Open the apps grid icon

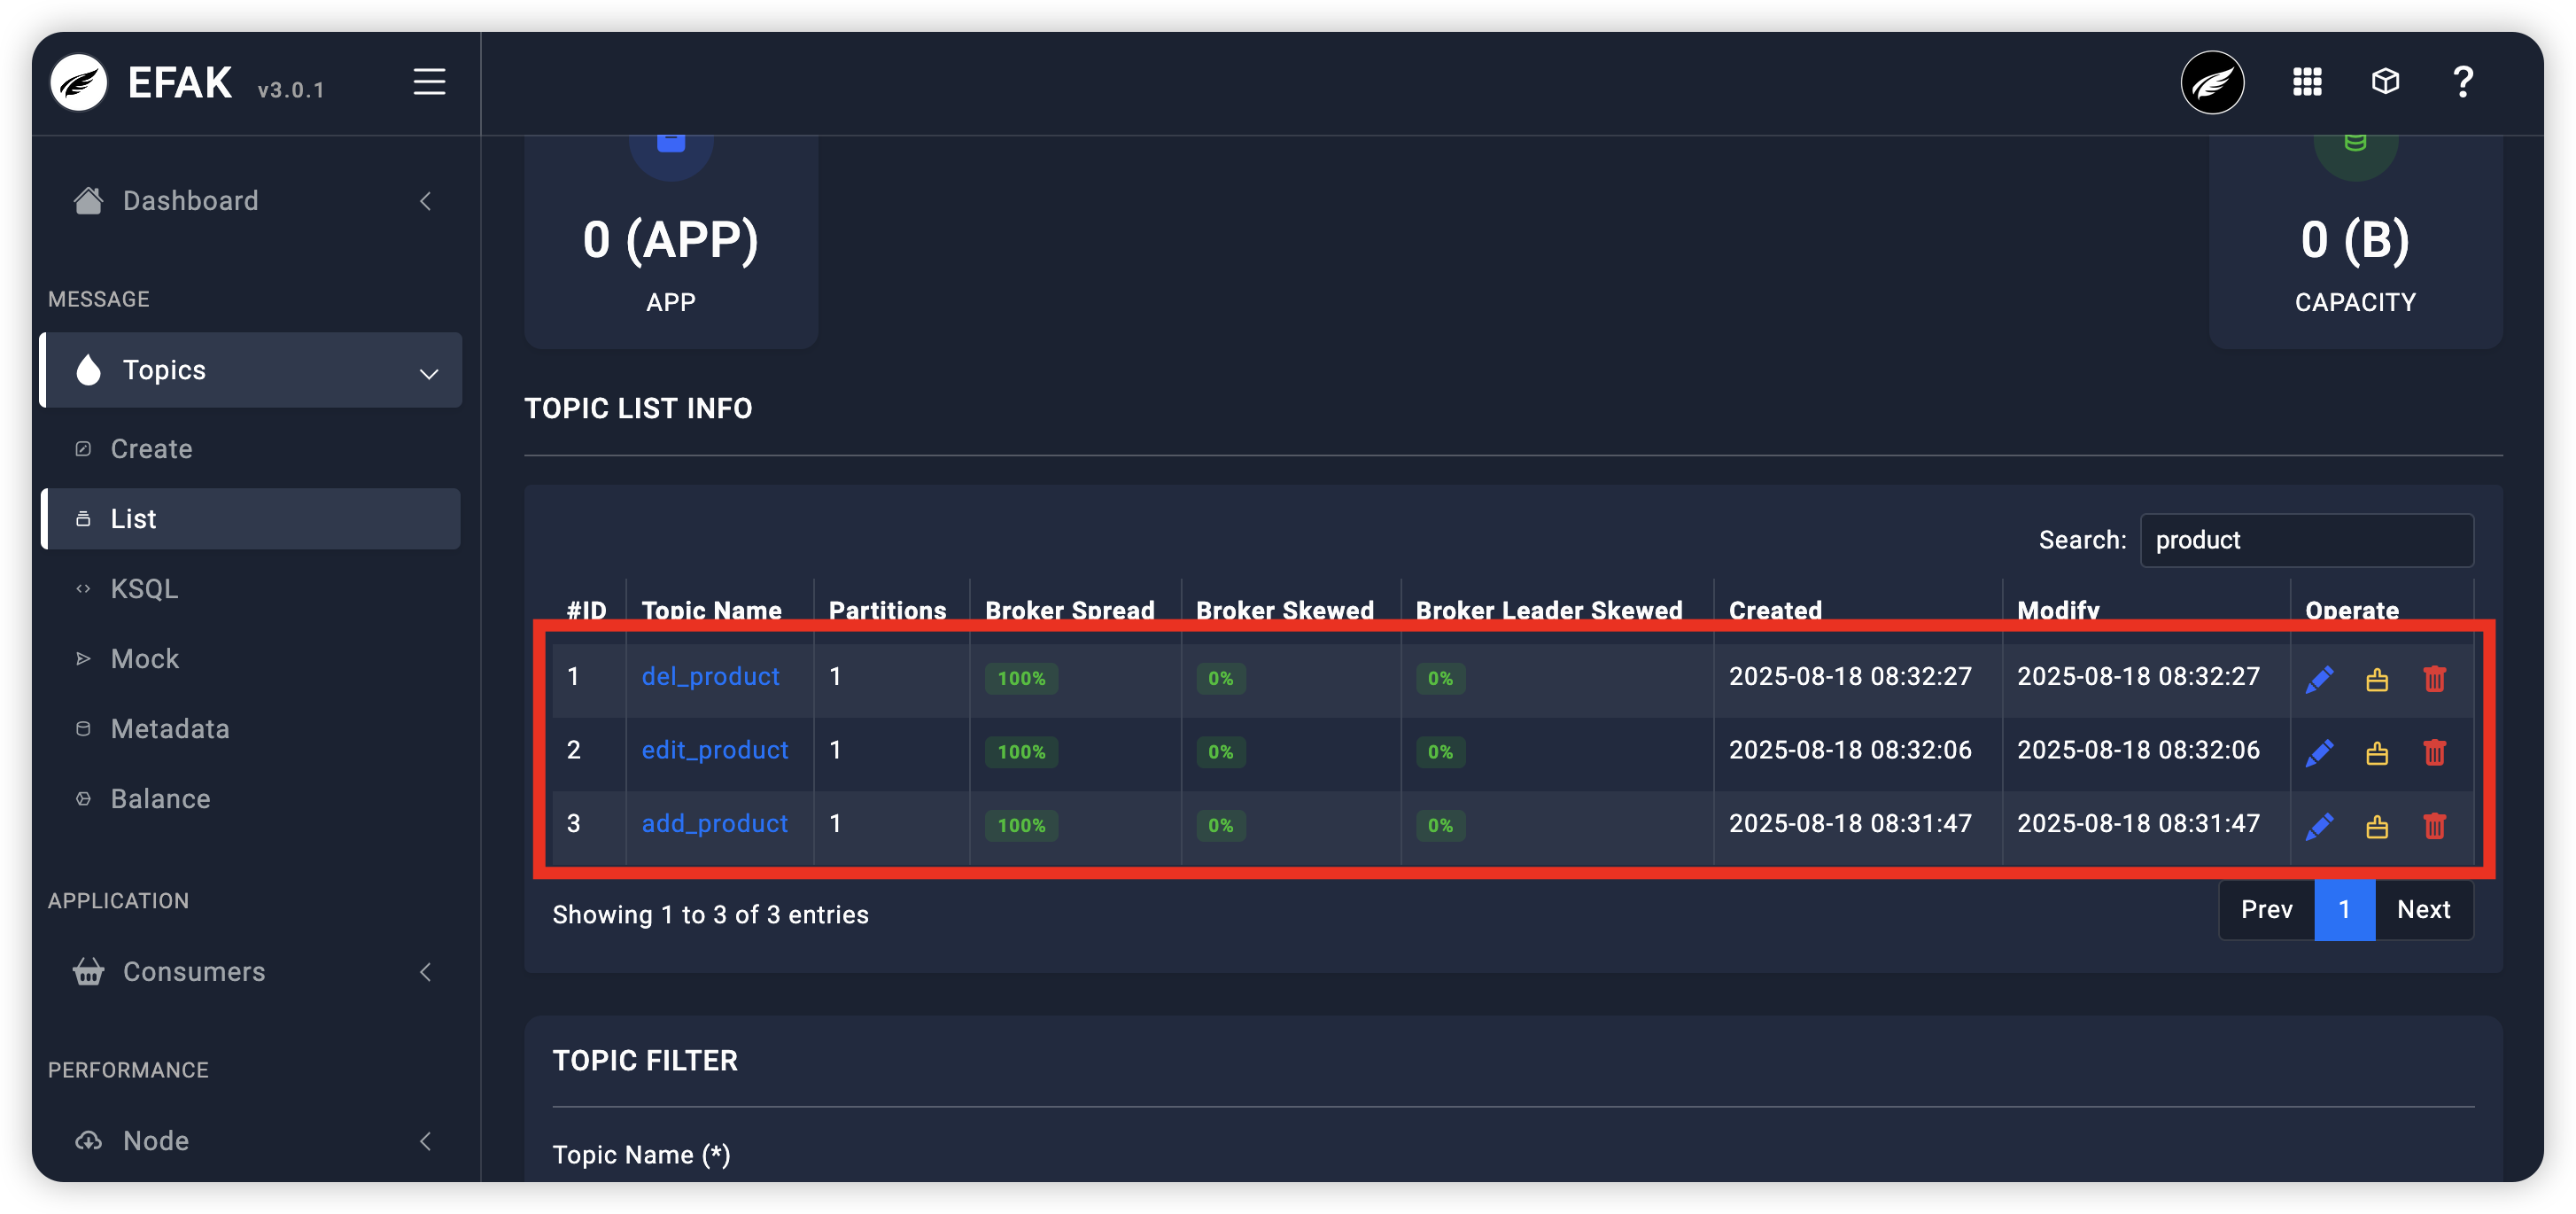point(2307,82)
